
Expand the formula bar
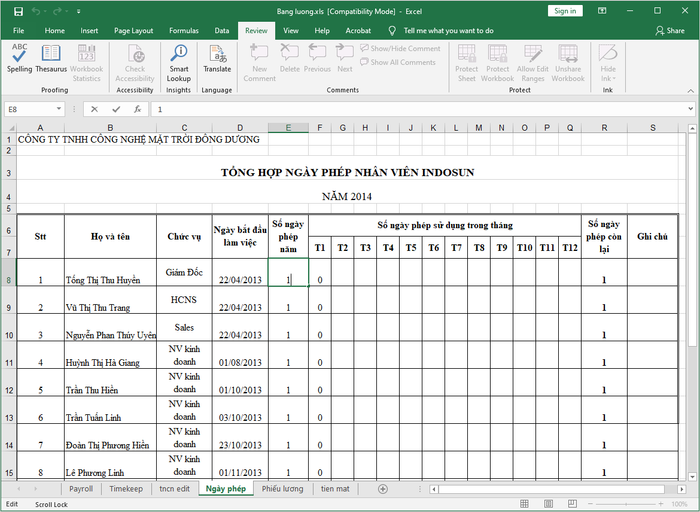[x=691, y=109]
